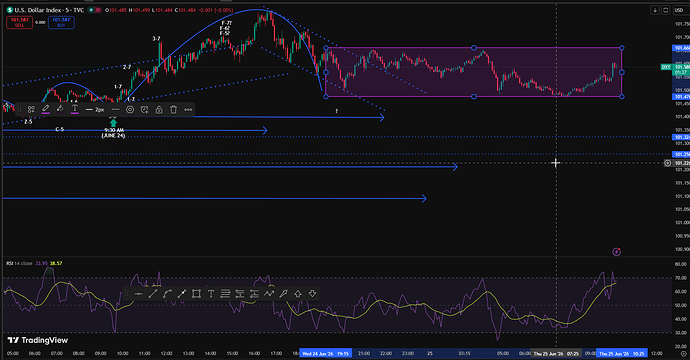Click the download arrow button near USD

(655, 10)
